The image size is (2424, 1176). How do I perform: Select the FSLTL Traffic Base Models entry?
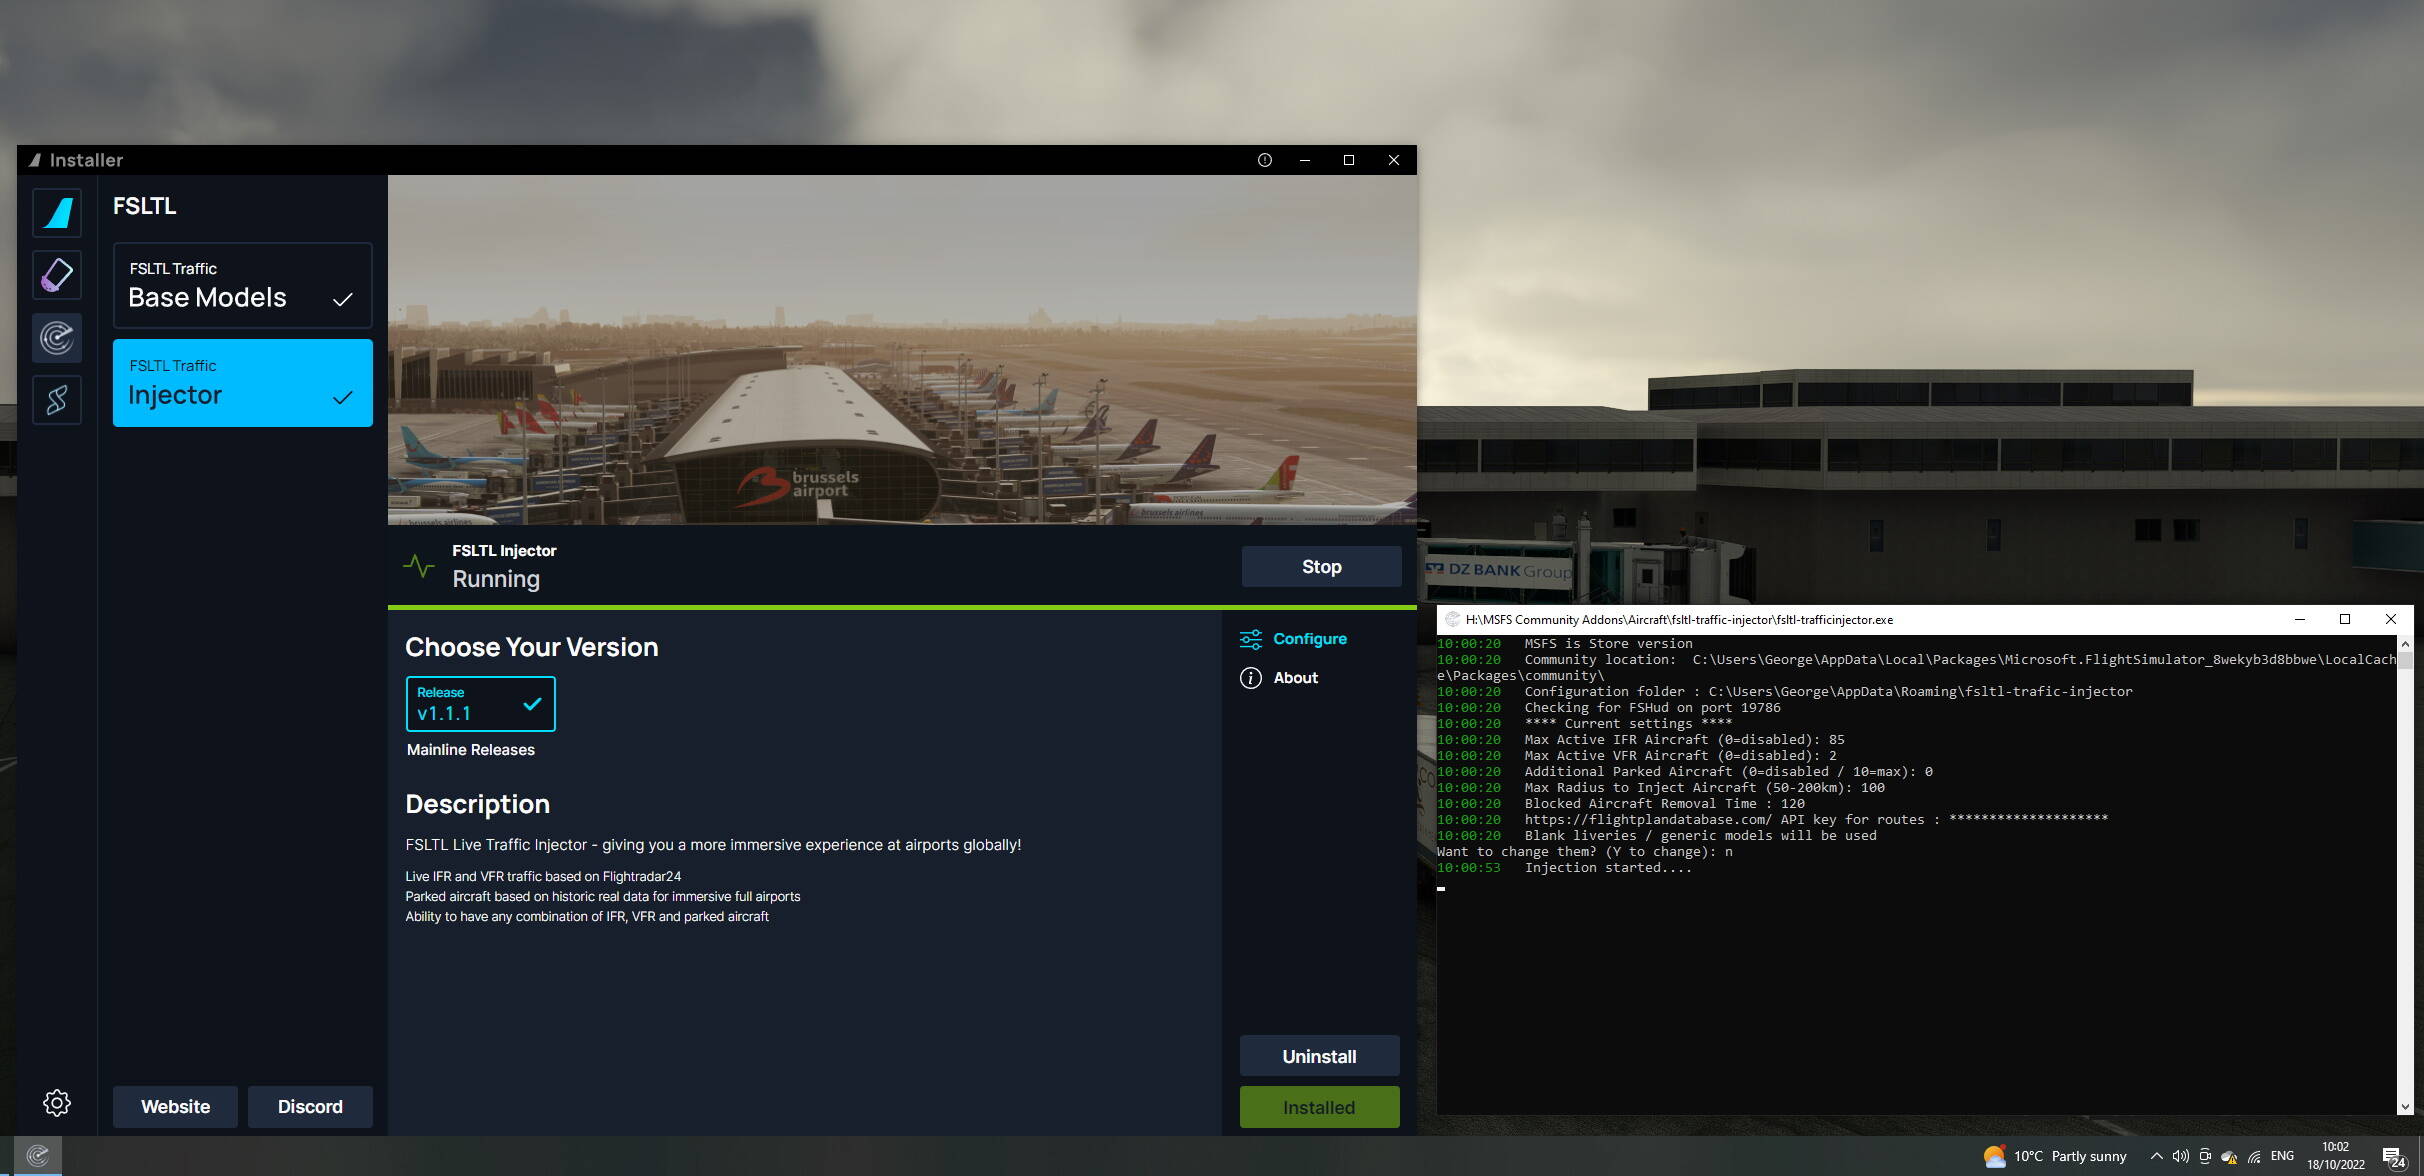tap(242, 285)
